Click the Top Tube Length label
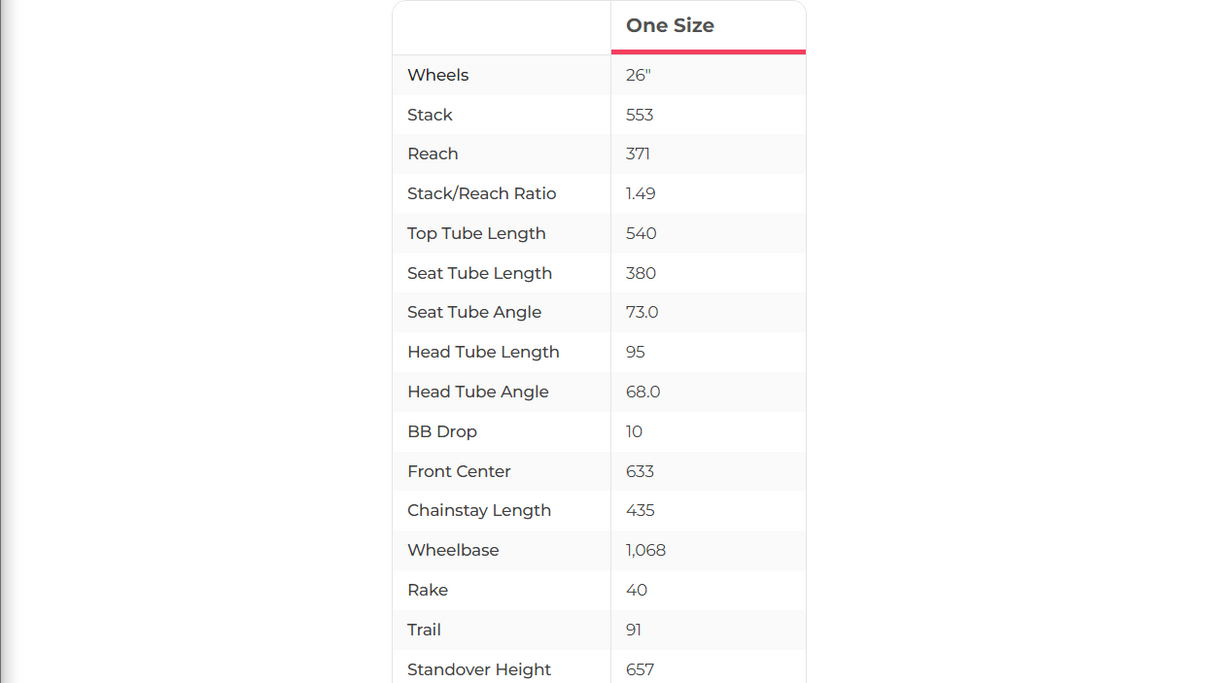The width and height of the screenshot is (1214, 683). 476,233
